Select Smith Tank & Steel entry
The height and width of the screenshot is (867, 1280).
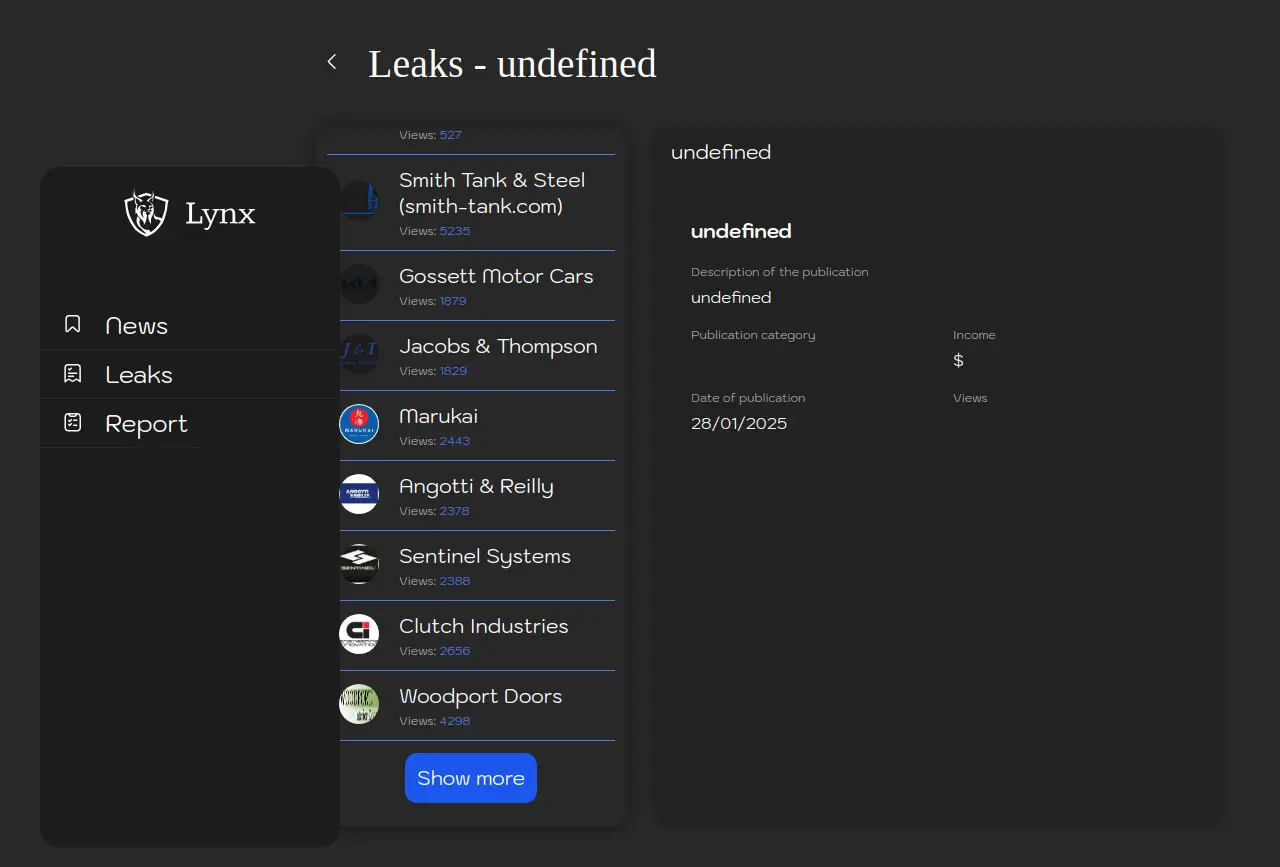pyautogui.click(x=492, y=193)
